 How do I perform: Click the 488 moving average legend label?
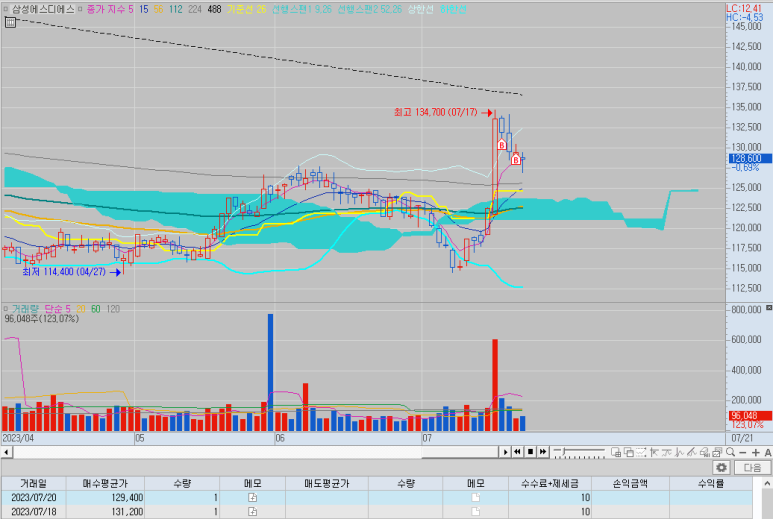coord(214,9)
